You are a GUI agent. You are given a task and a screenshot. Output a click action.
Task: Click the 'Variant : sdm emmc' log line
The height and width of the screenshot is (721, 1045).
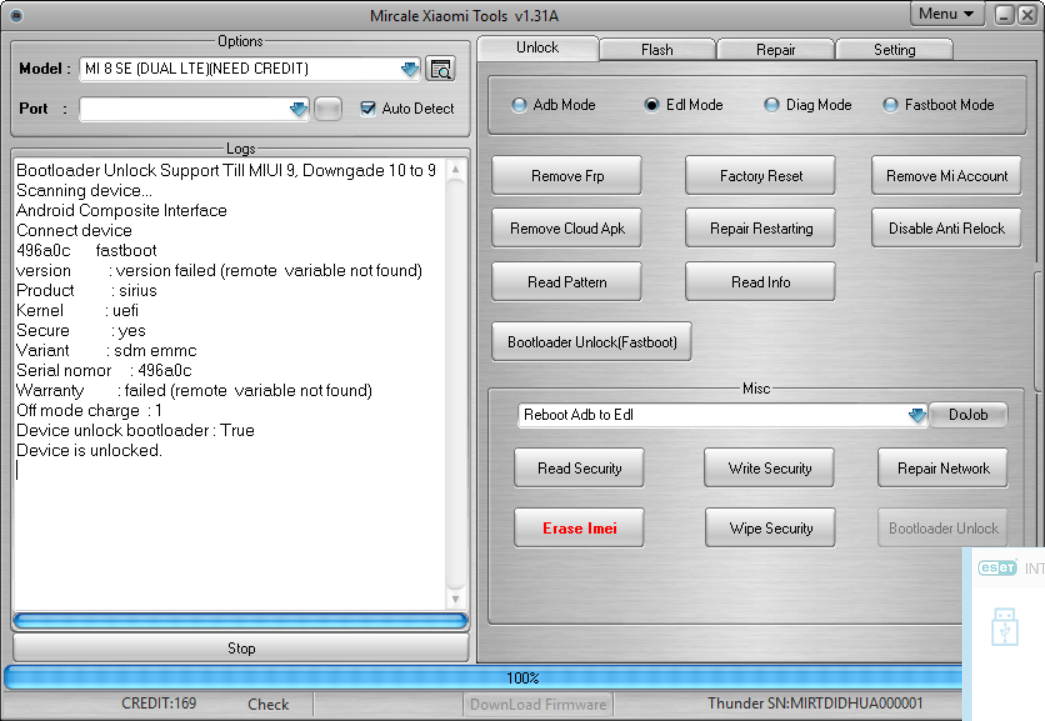(107, 351)
